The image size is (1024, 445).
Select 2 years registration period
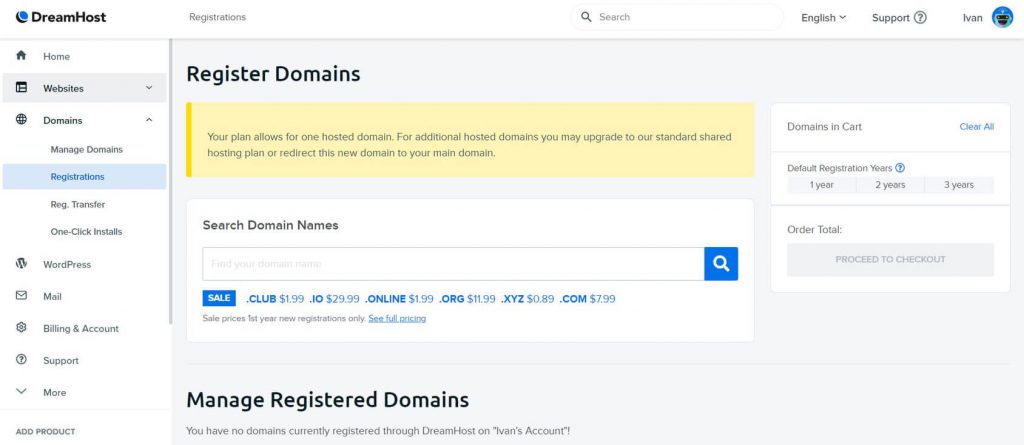pos(890,185)
